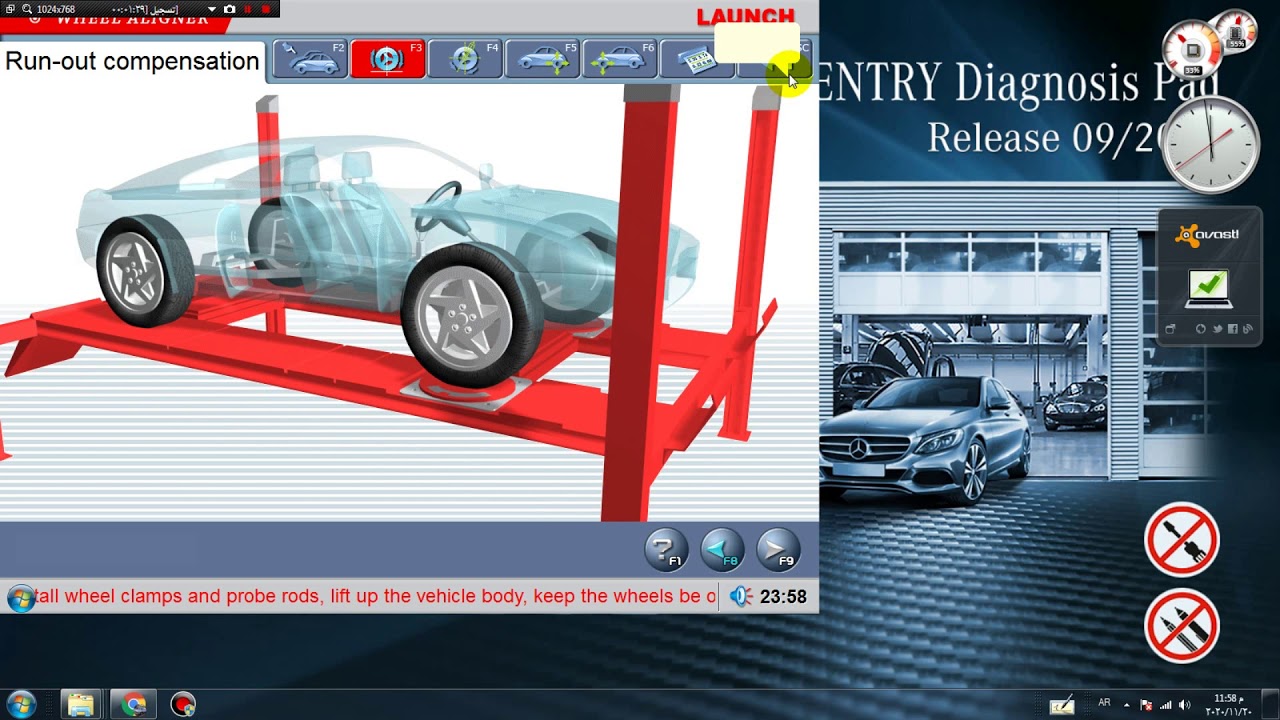Open the taskbar date and time
1280x720 pixels.
pyautogui.click(x=1231, y=704)
